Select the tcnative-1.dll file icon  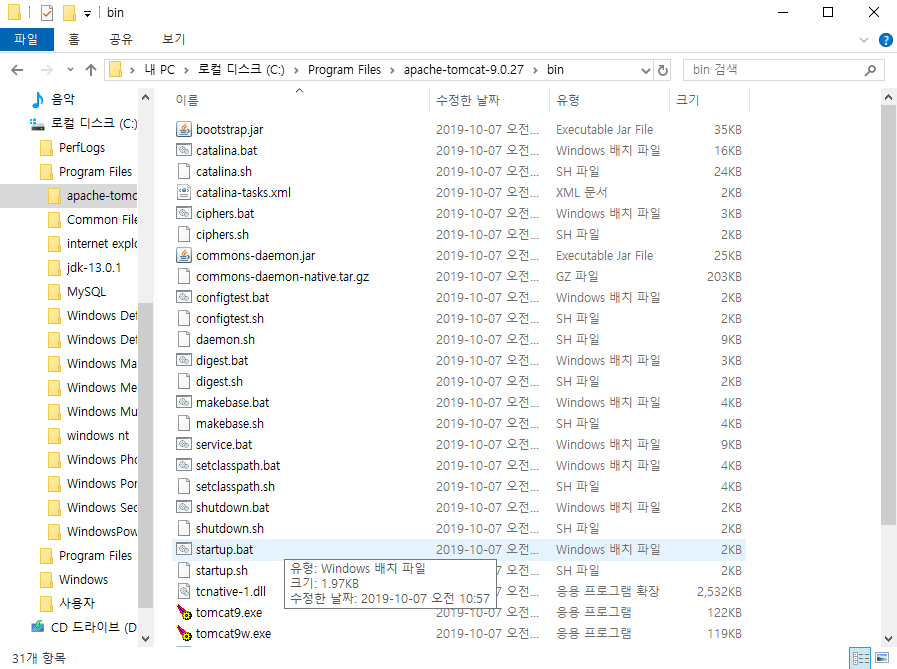183,591
